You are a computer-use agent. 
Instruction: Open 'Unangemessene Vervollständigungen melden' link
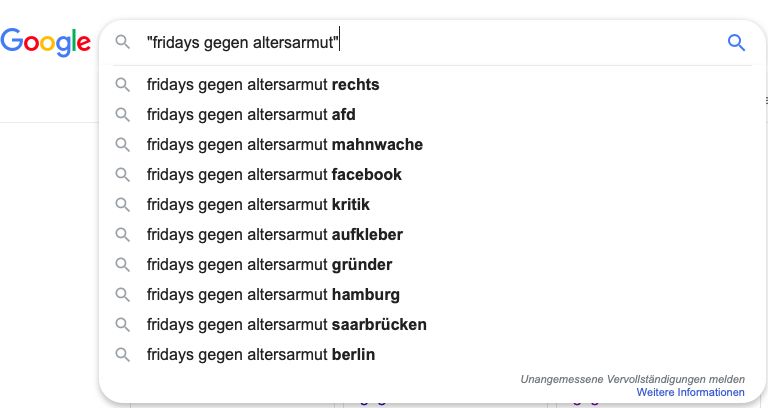point(632,380)
